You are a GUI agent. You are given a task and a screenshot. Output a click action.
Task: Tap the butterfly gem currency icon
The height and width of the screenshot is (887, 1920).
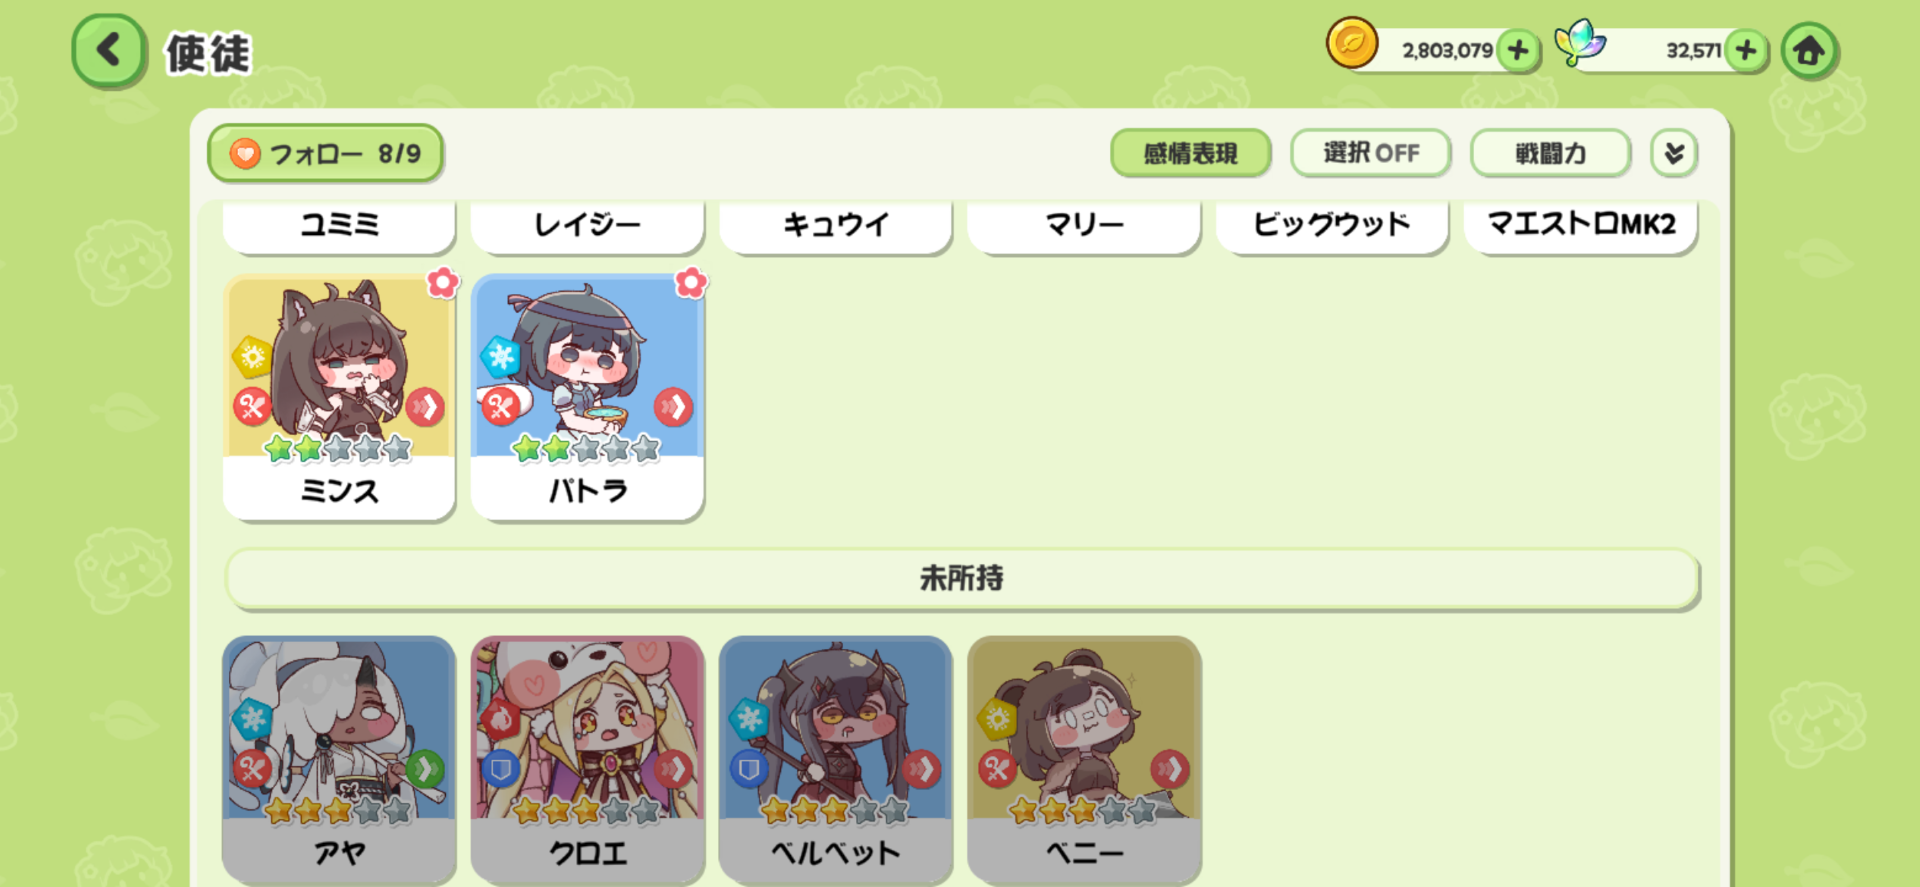[x=1580, y=44]
